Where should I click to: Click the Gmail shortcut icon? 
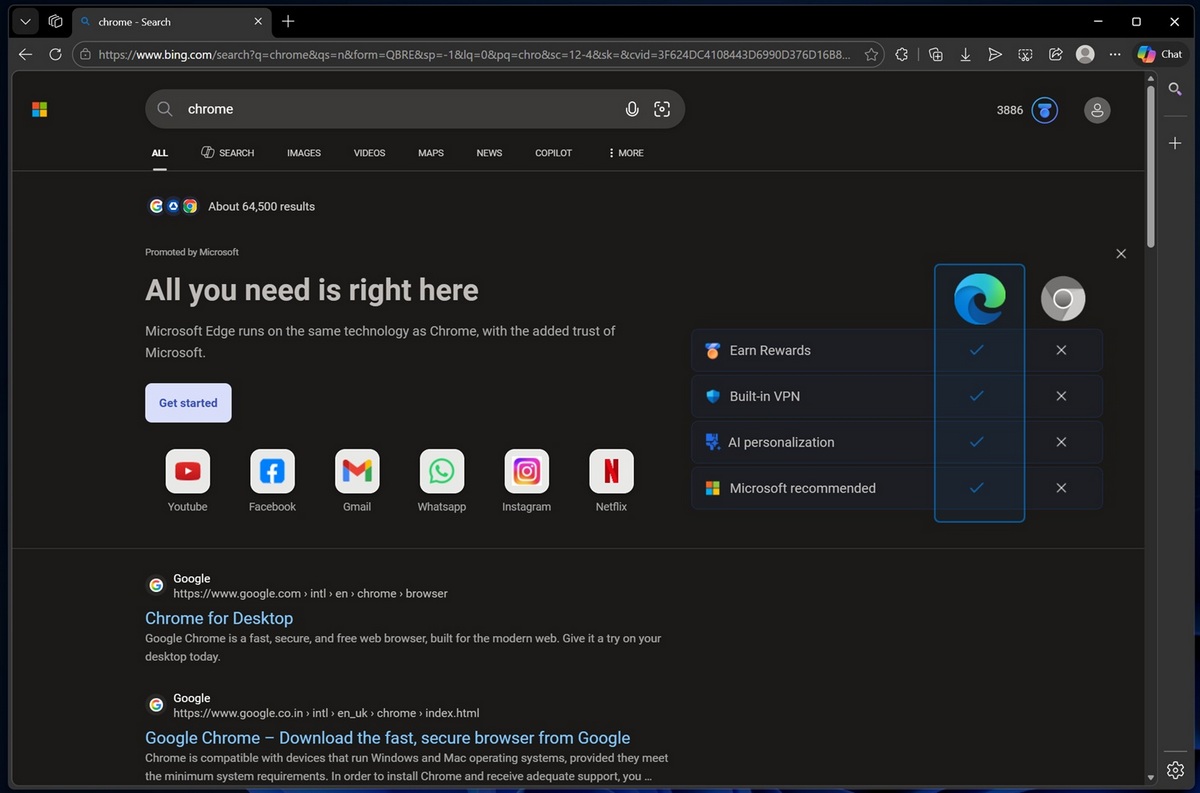coord(356,470)
